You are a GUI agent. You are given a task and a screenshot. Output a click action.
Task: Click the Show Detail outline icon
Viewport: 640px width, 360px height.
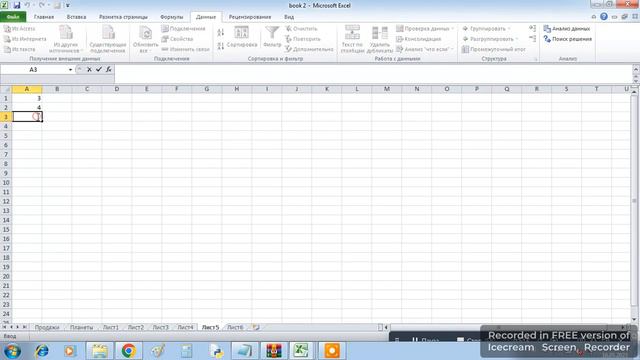[532, 28]
